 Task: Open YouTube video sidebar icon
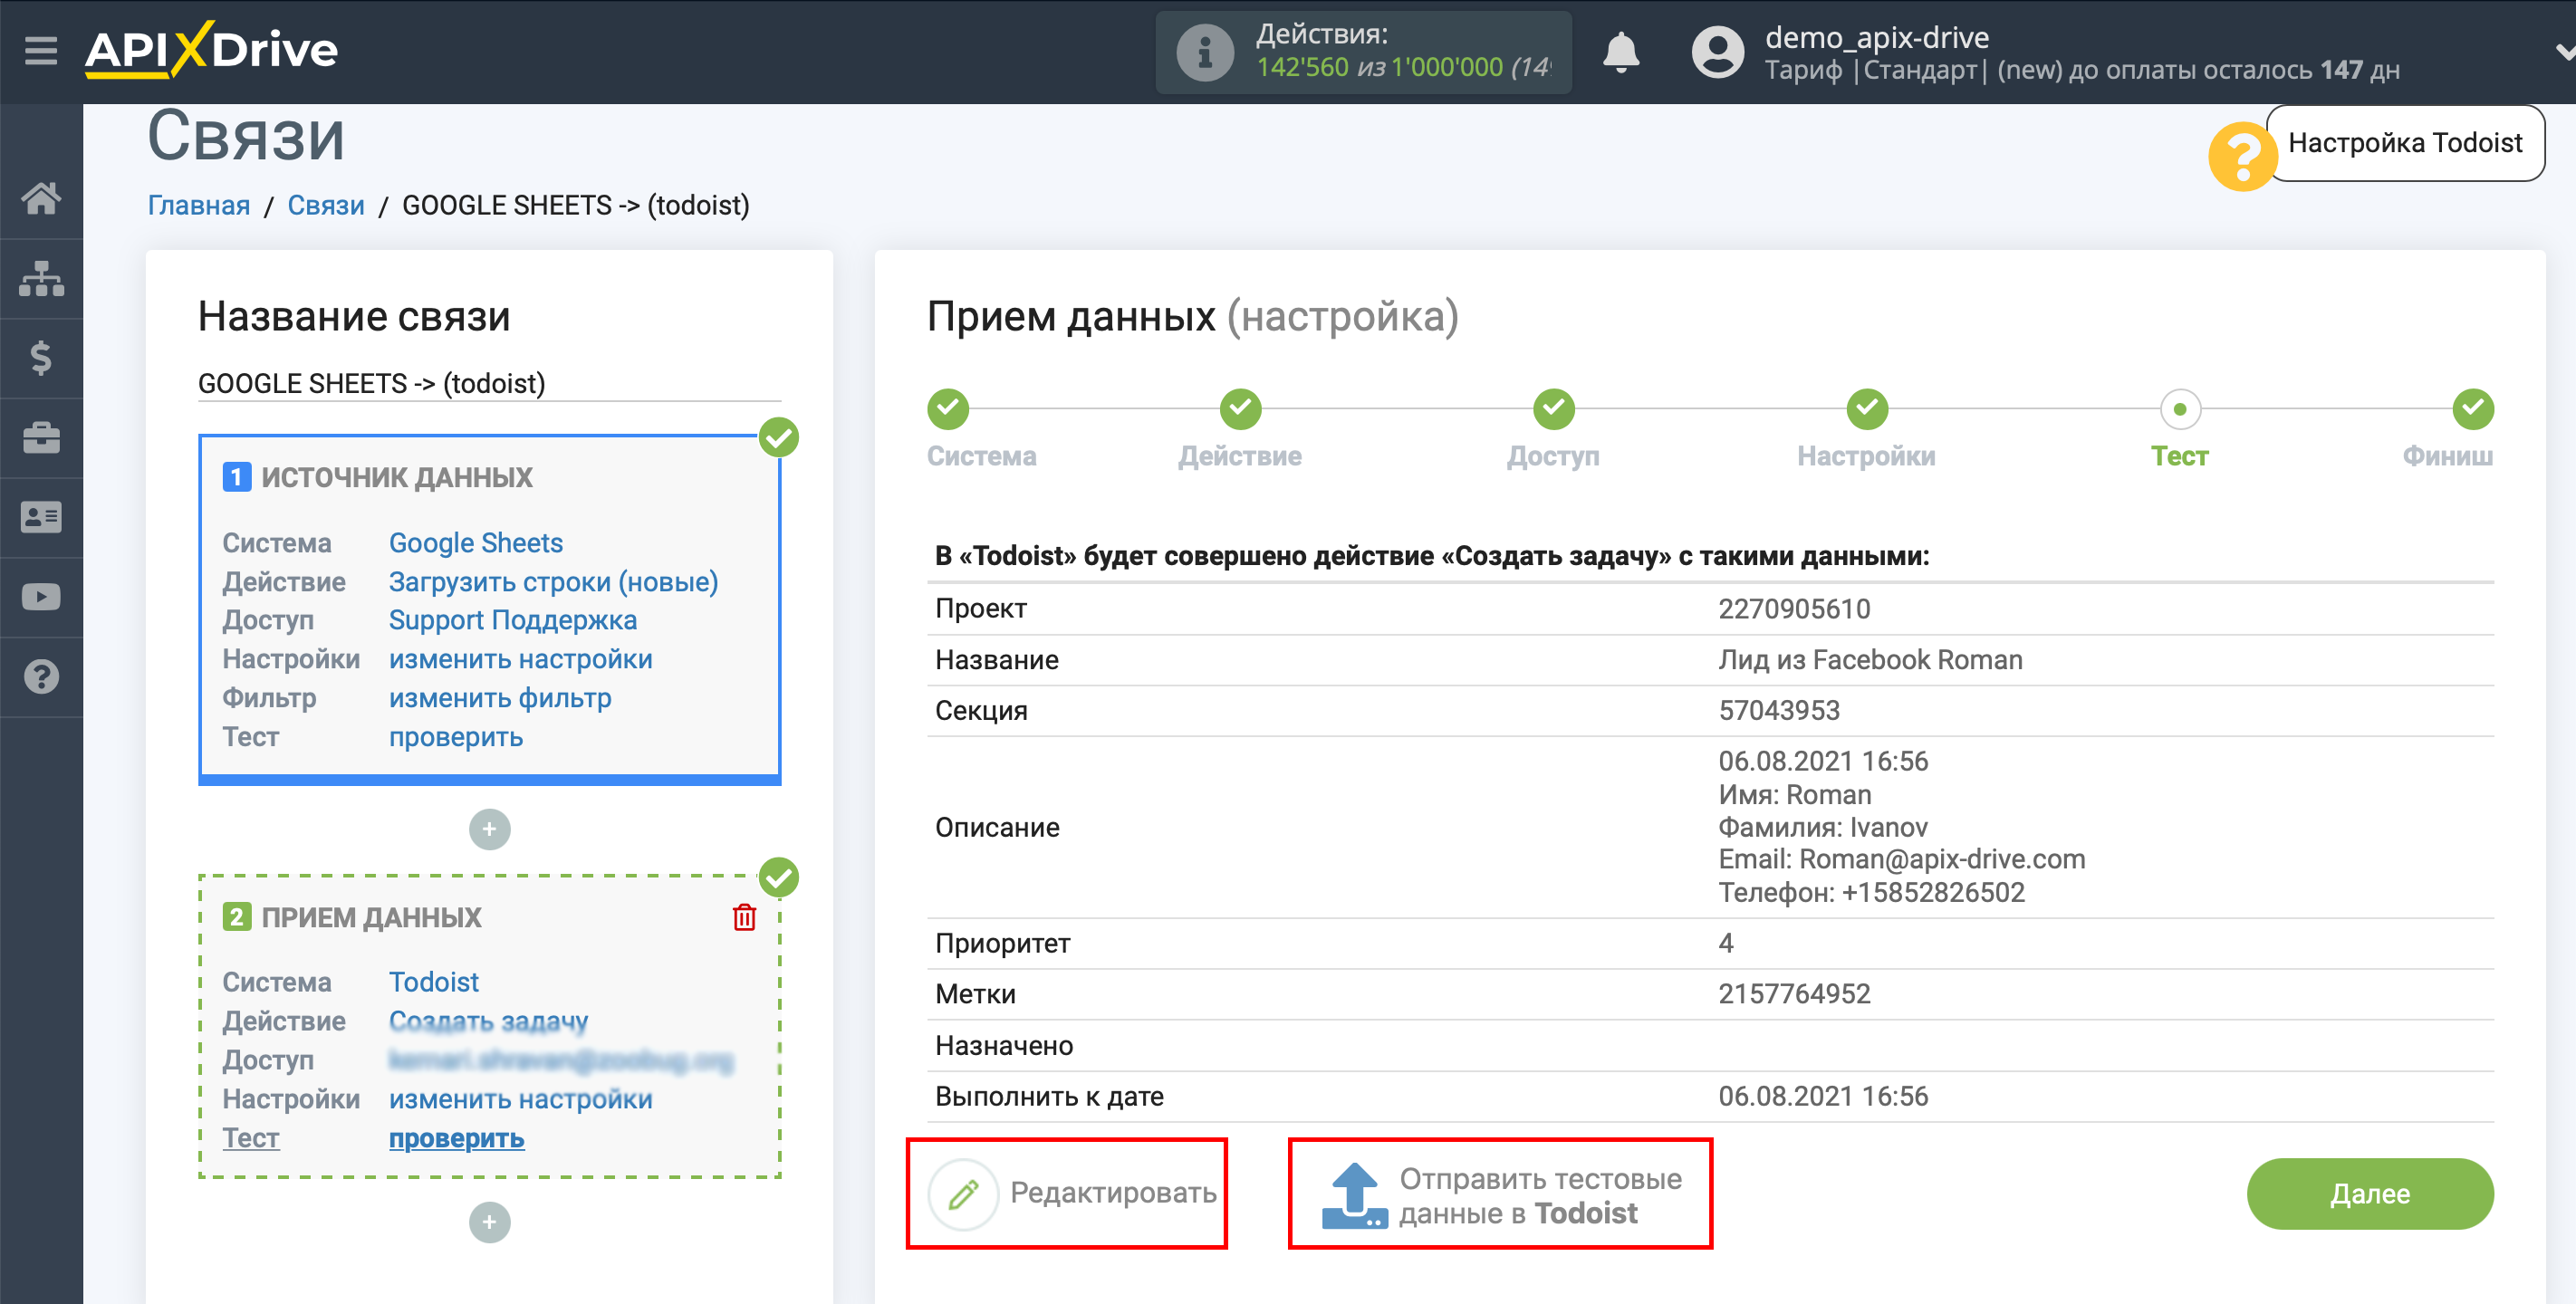(41, 597)
